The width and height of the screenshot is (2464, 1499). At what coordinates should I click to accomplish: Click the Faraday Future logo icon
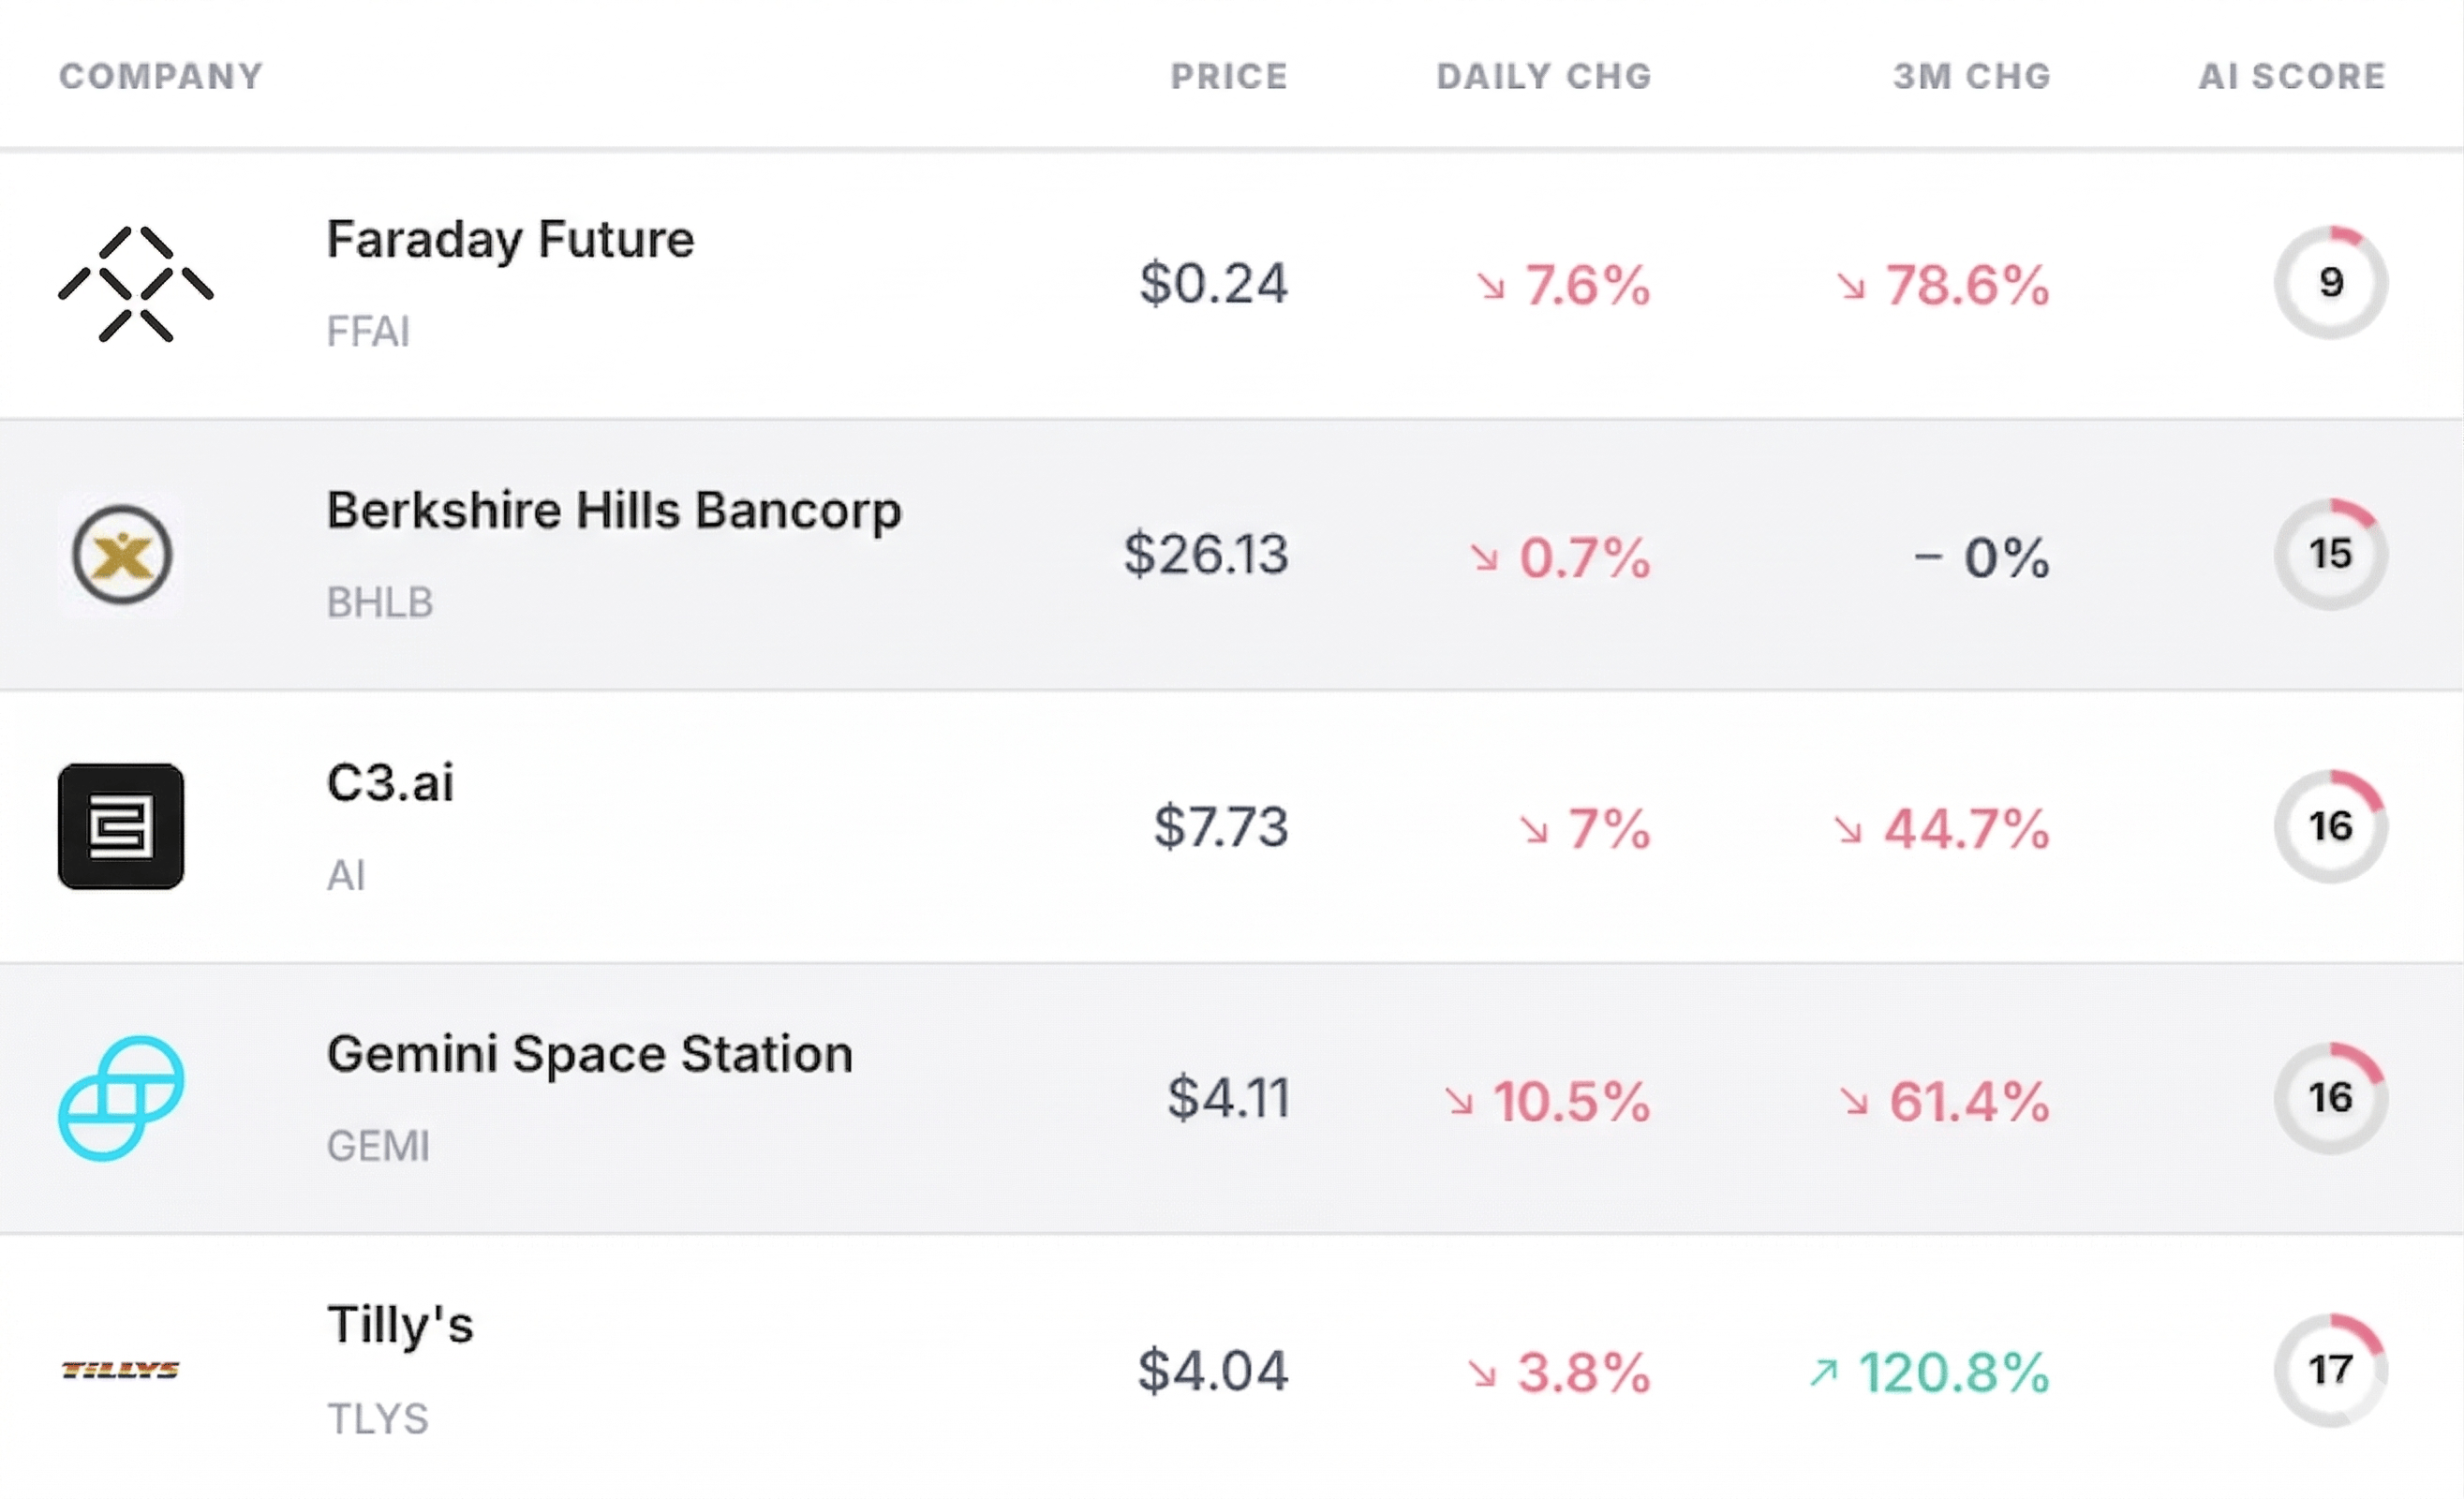pos(135,284)
